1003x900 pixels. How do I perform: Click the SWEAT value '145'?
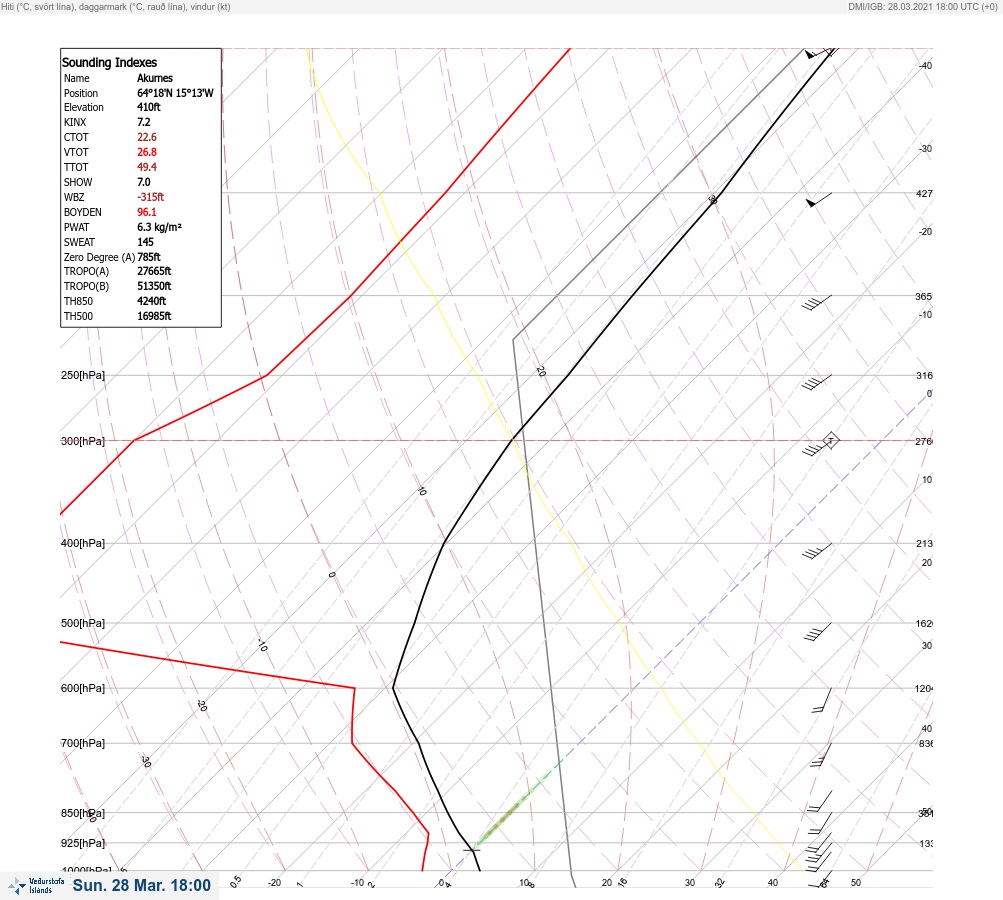tap(145, 242)
